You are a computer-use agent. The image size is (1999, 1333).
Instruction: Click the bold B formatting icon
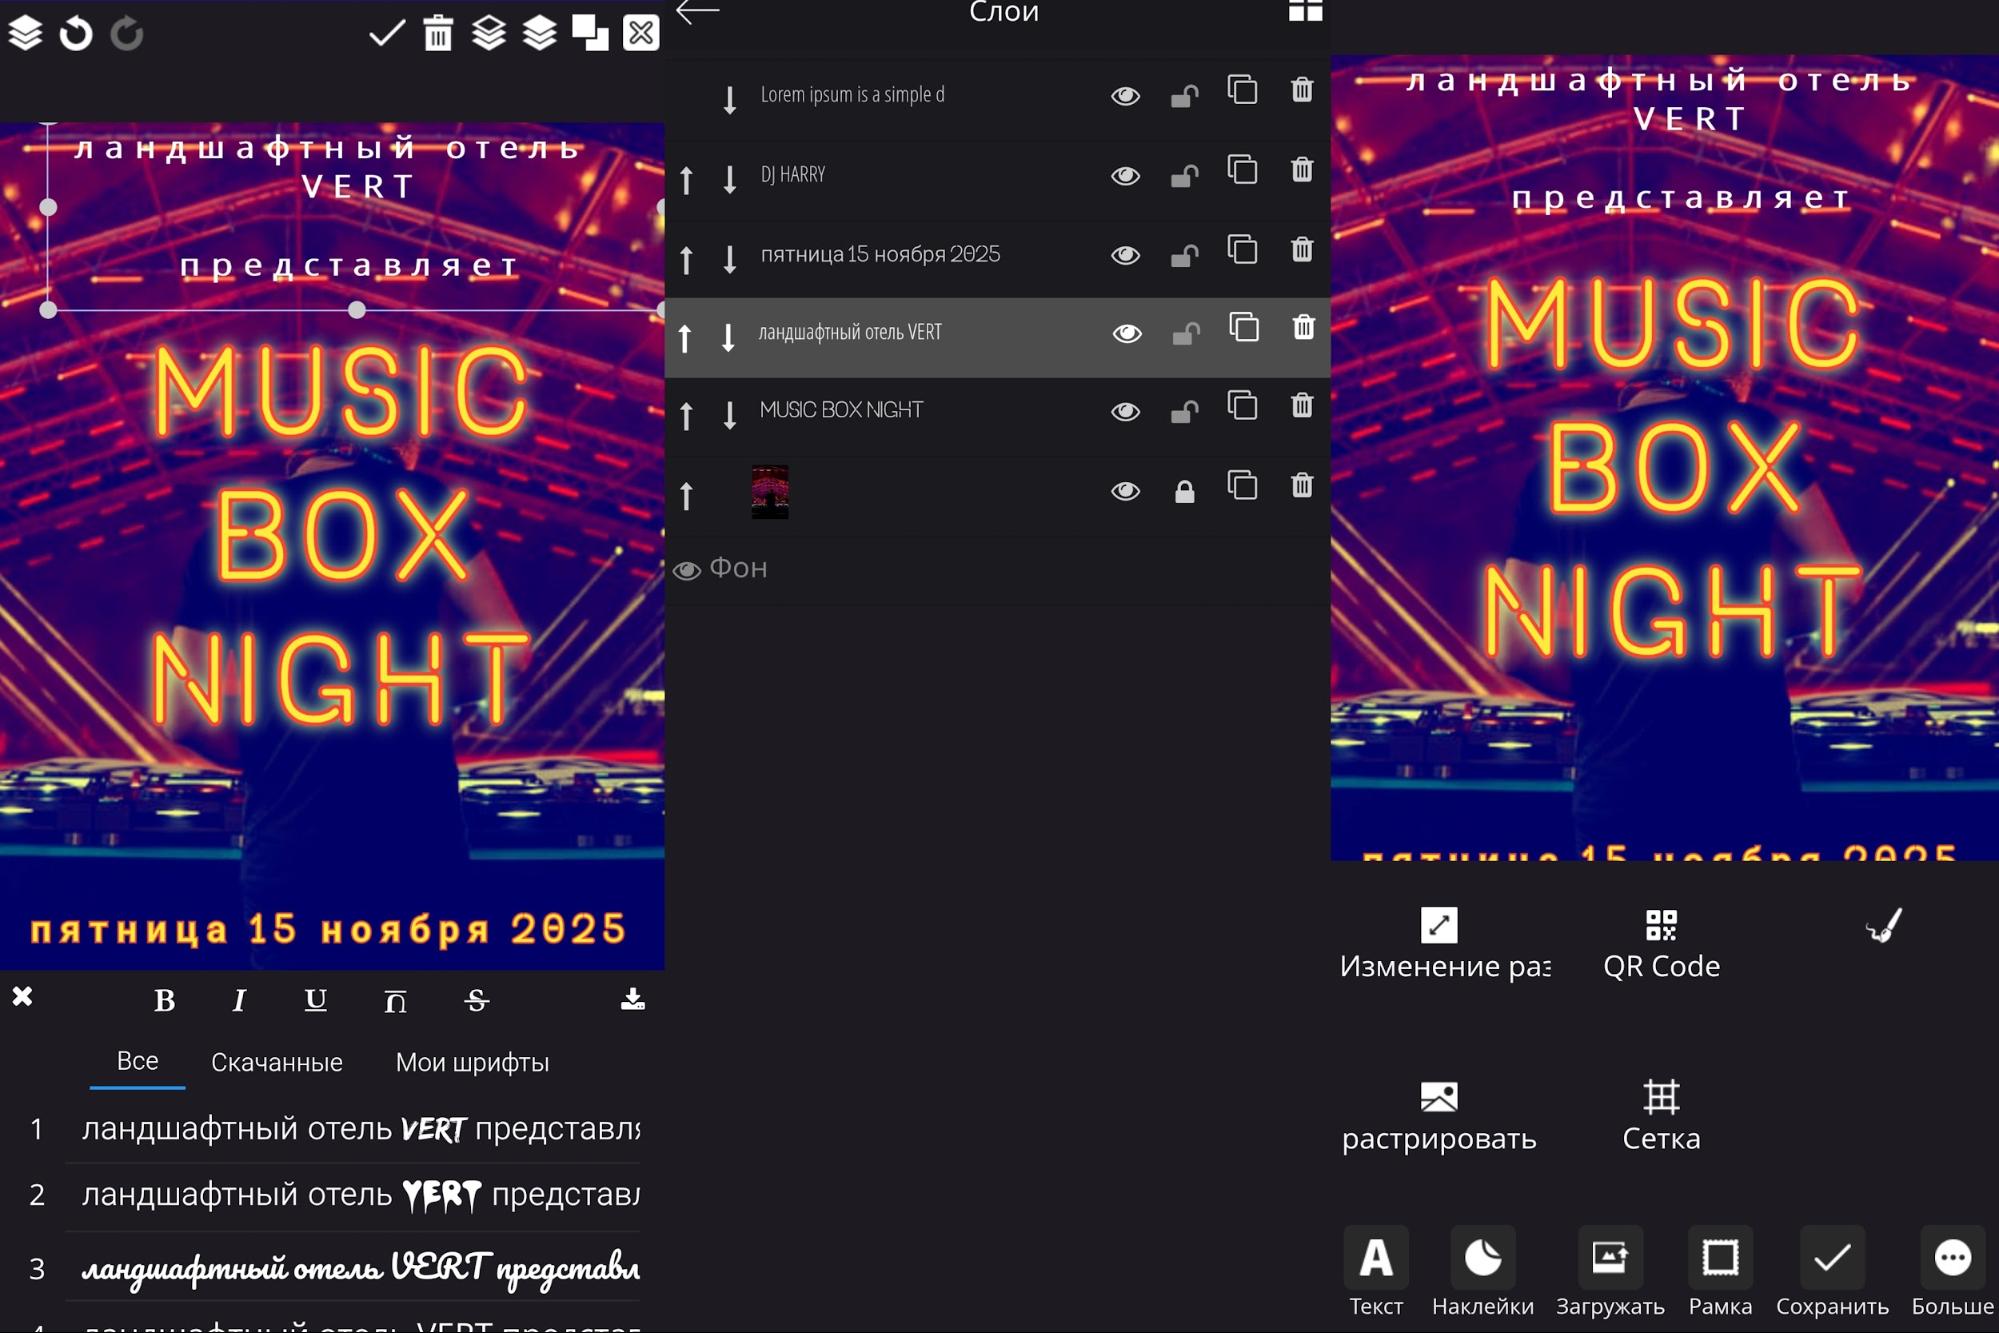click(x=165, y=1000)
